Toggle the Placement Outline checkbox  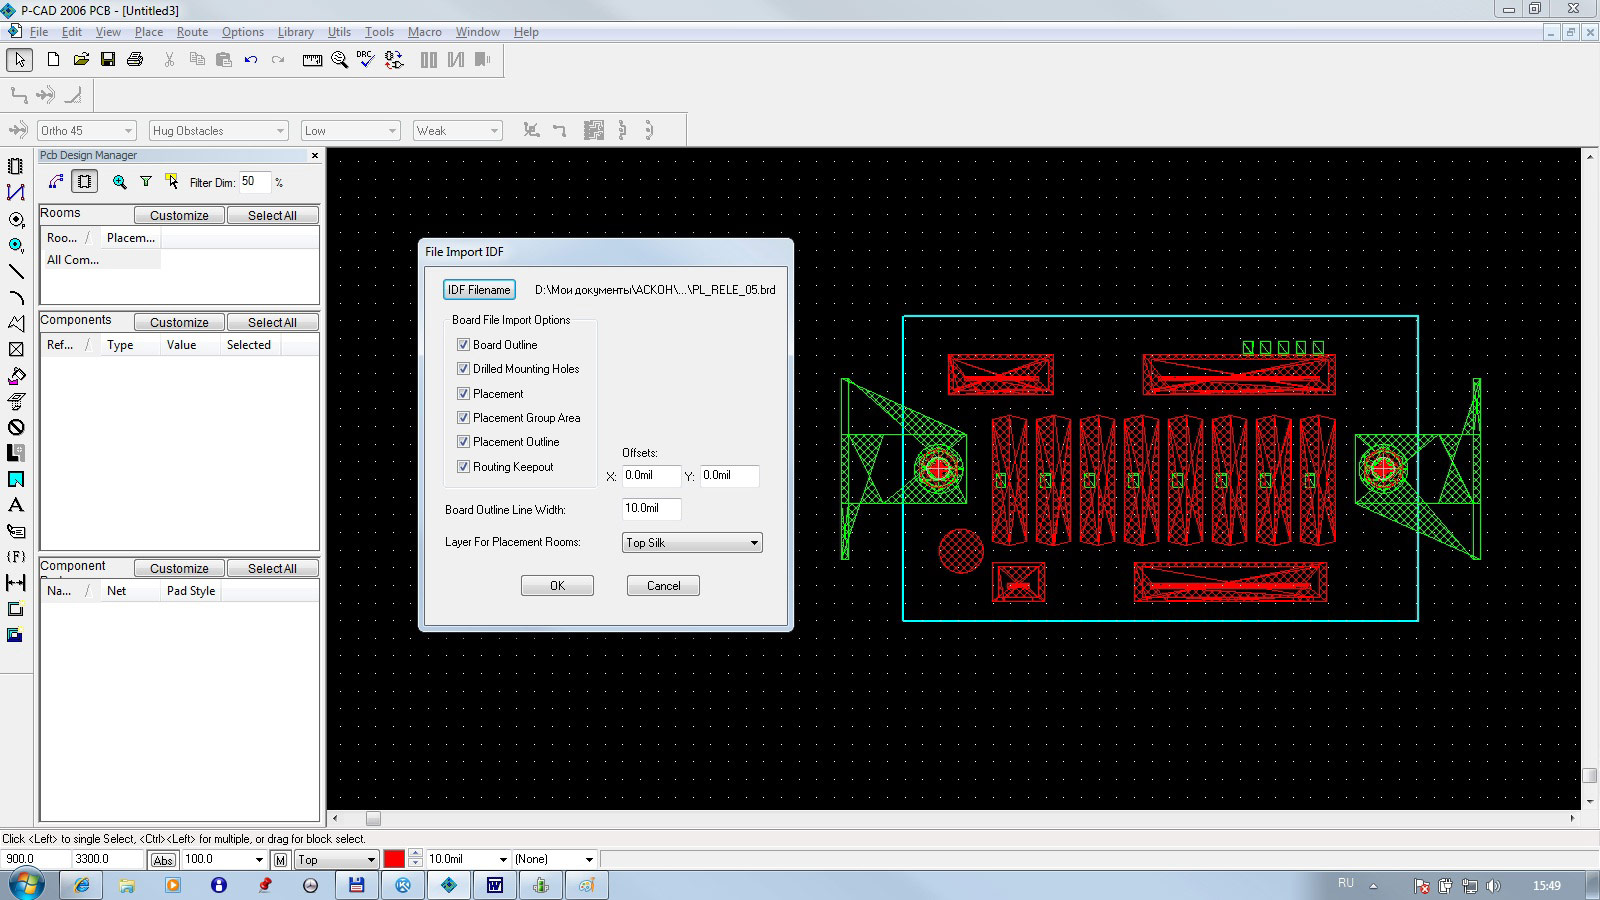point(463,442)
